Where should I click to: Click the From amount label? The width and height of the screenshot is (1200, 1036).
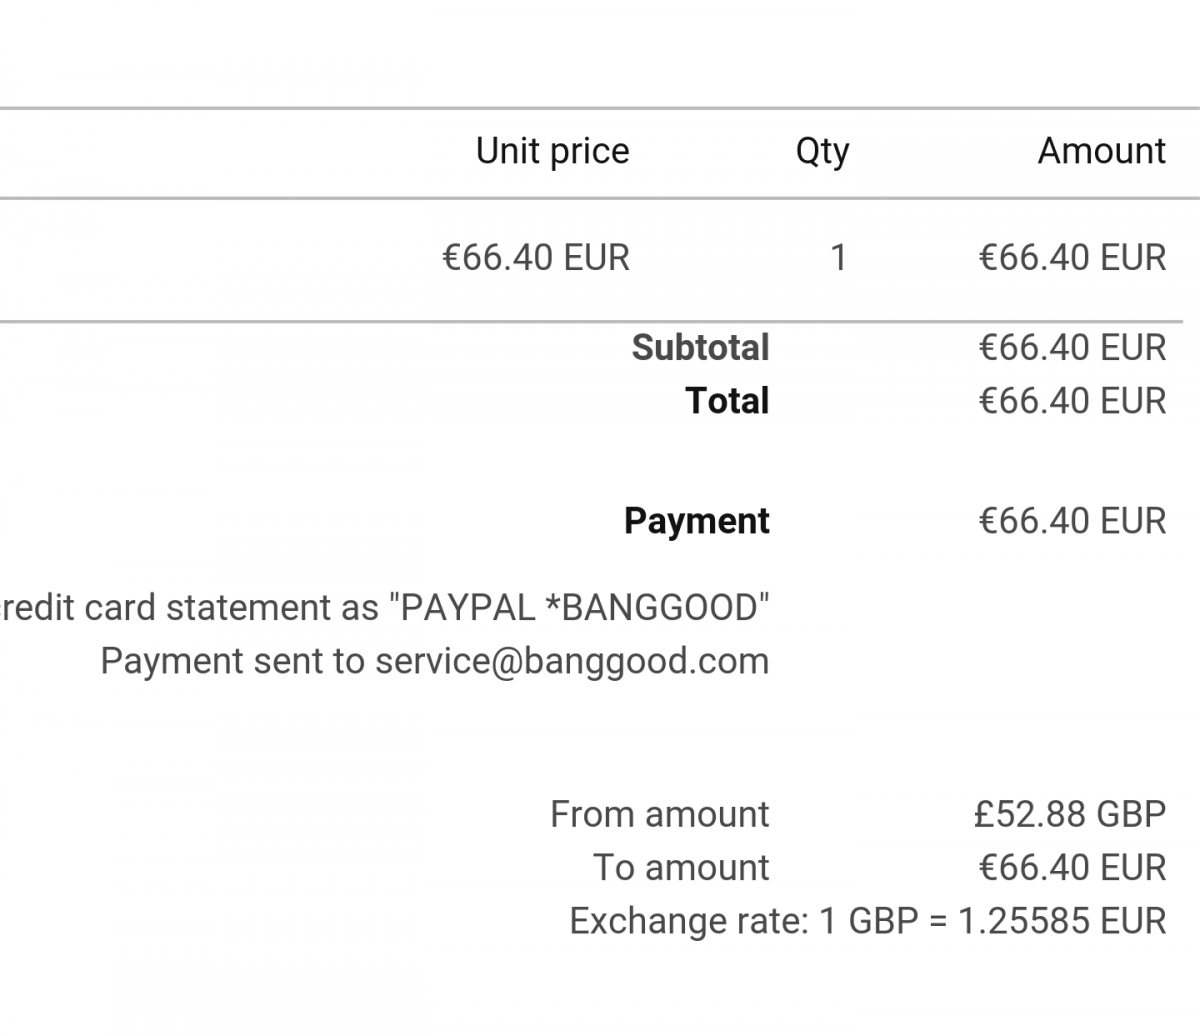659,814
